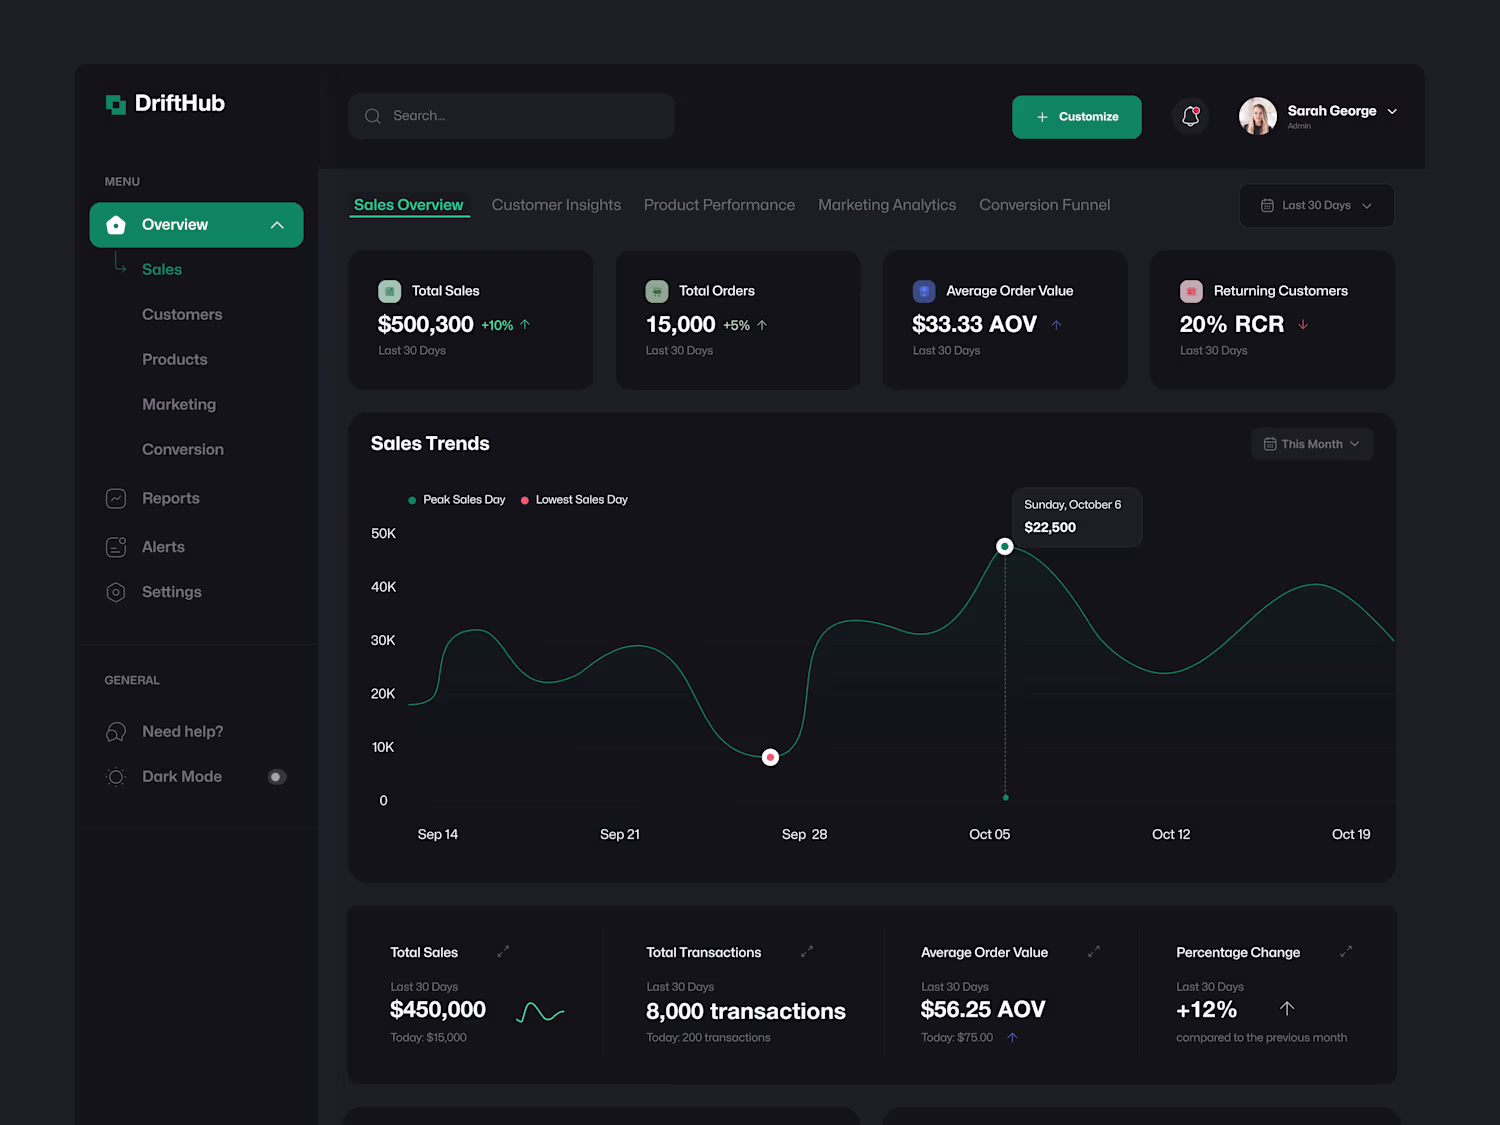Click the Reports sidebar icon

coord(116,498)
